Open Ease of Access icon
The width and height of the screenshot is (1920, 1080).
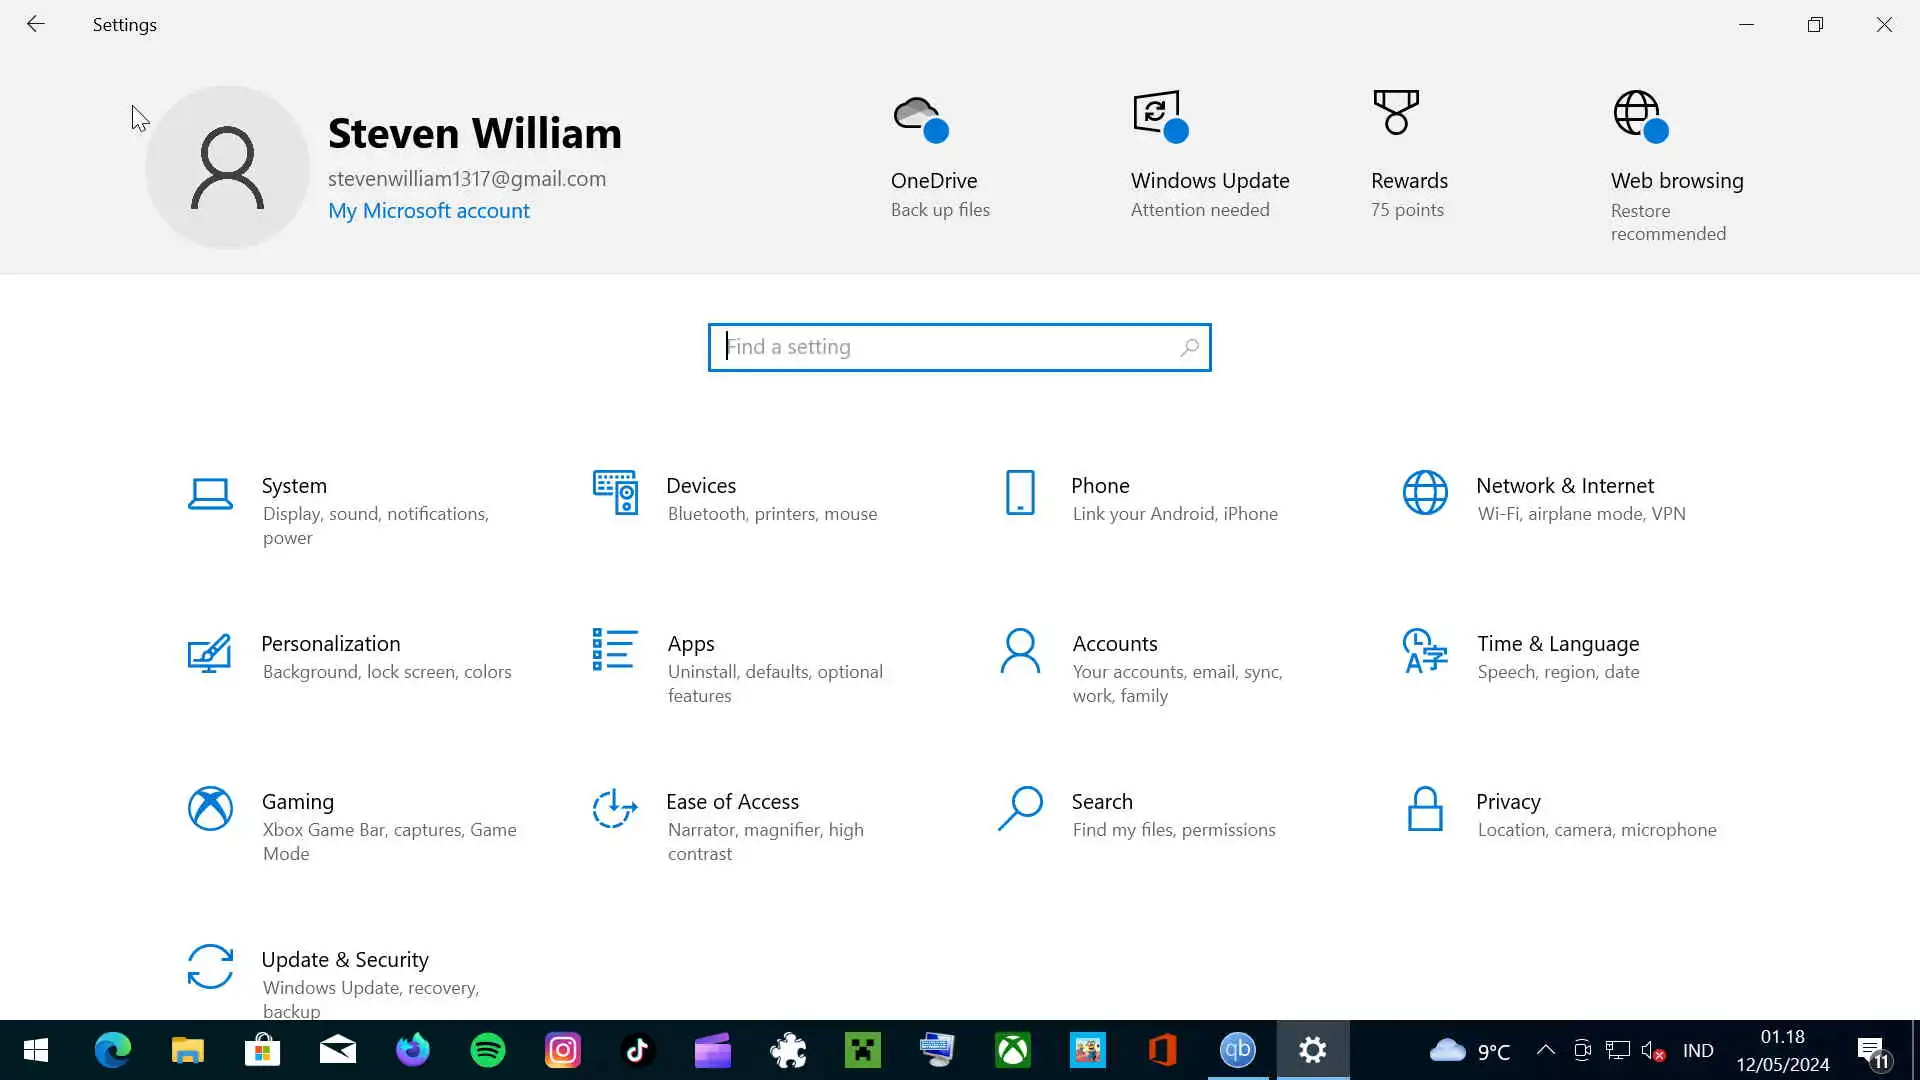pyautogui.click(x=615, y=808)
